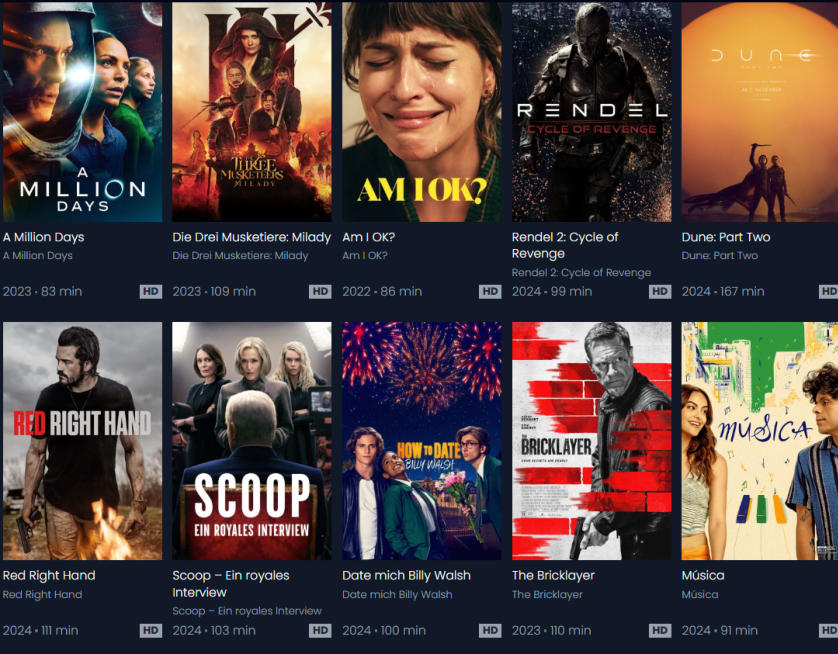This screenshot has height=654, width=838.
Task: Open the Red Right Hand poster
Action: (82, 441)
